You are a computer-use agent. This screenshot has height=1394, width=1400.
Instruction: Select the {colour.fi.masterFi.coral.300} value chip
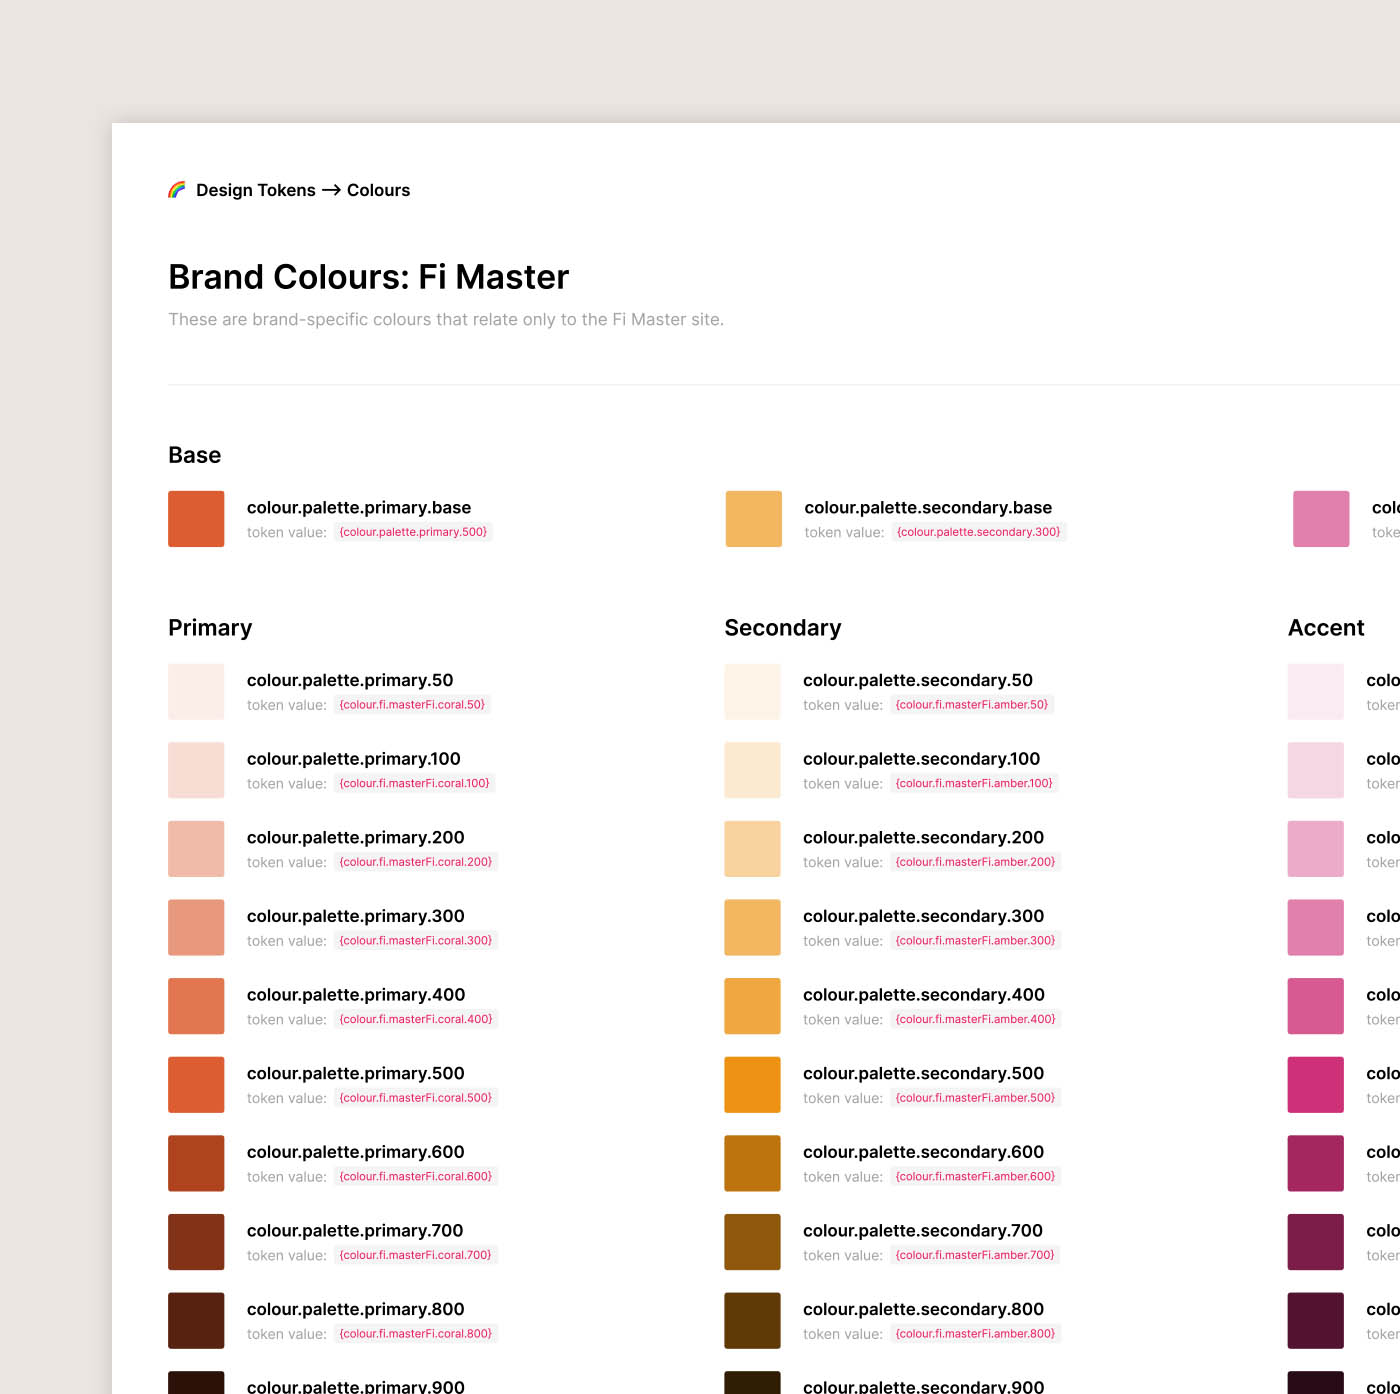[416, 941]
